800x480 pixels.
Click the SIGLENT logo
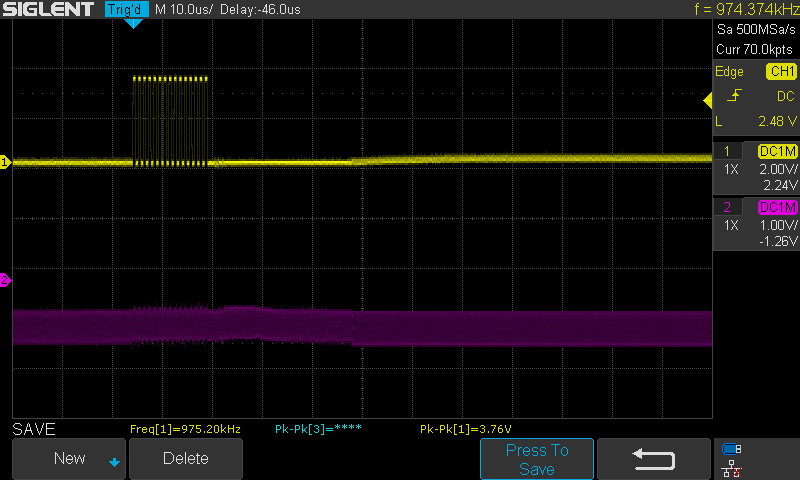pos(48,9)
